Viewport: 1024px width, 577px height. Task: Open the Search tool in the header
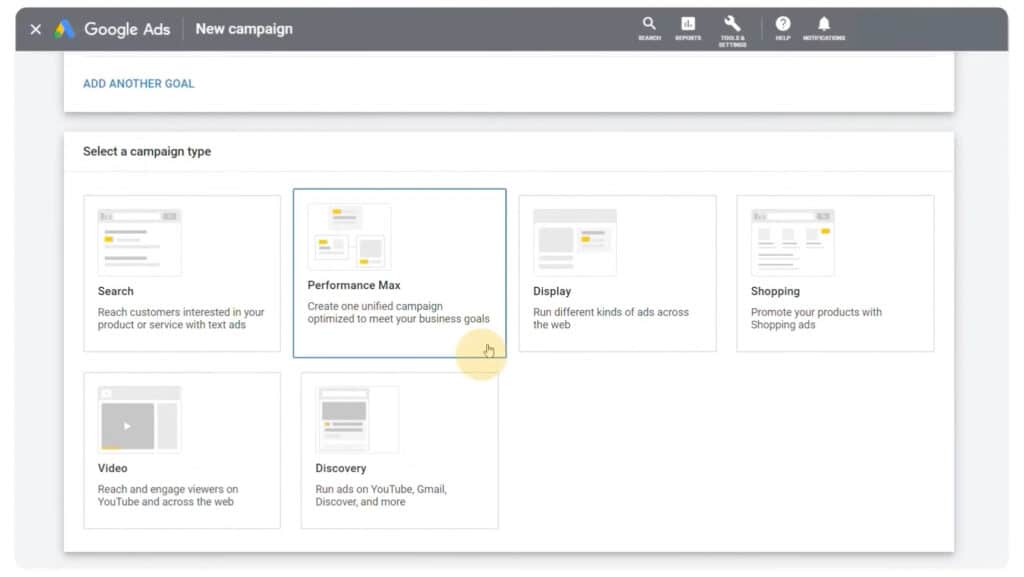[649, 29]
